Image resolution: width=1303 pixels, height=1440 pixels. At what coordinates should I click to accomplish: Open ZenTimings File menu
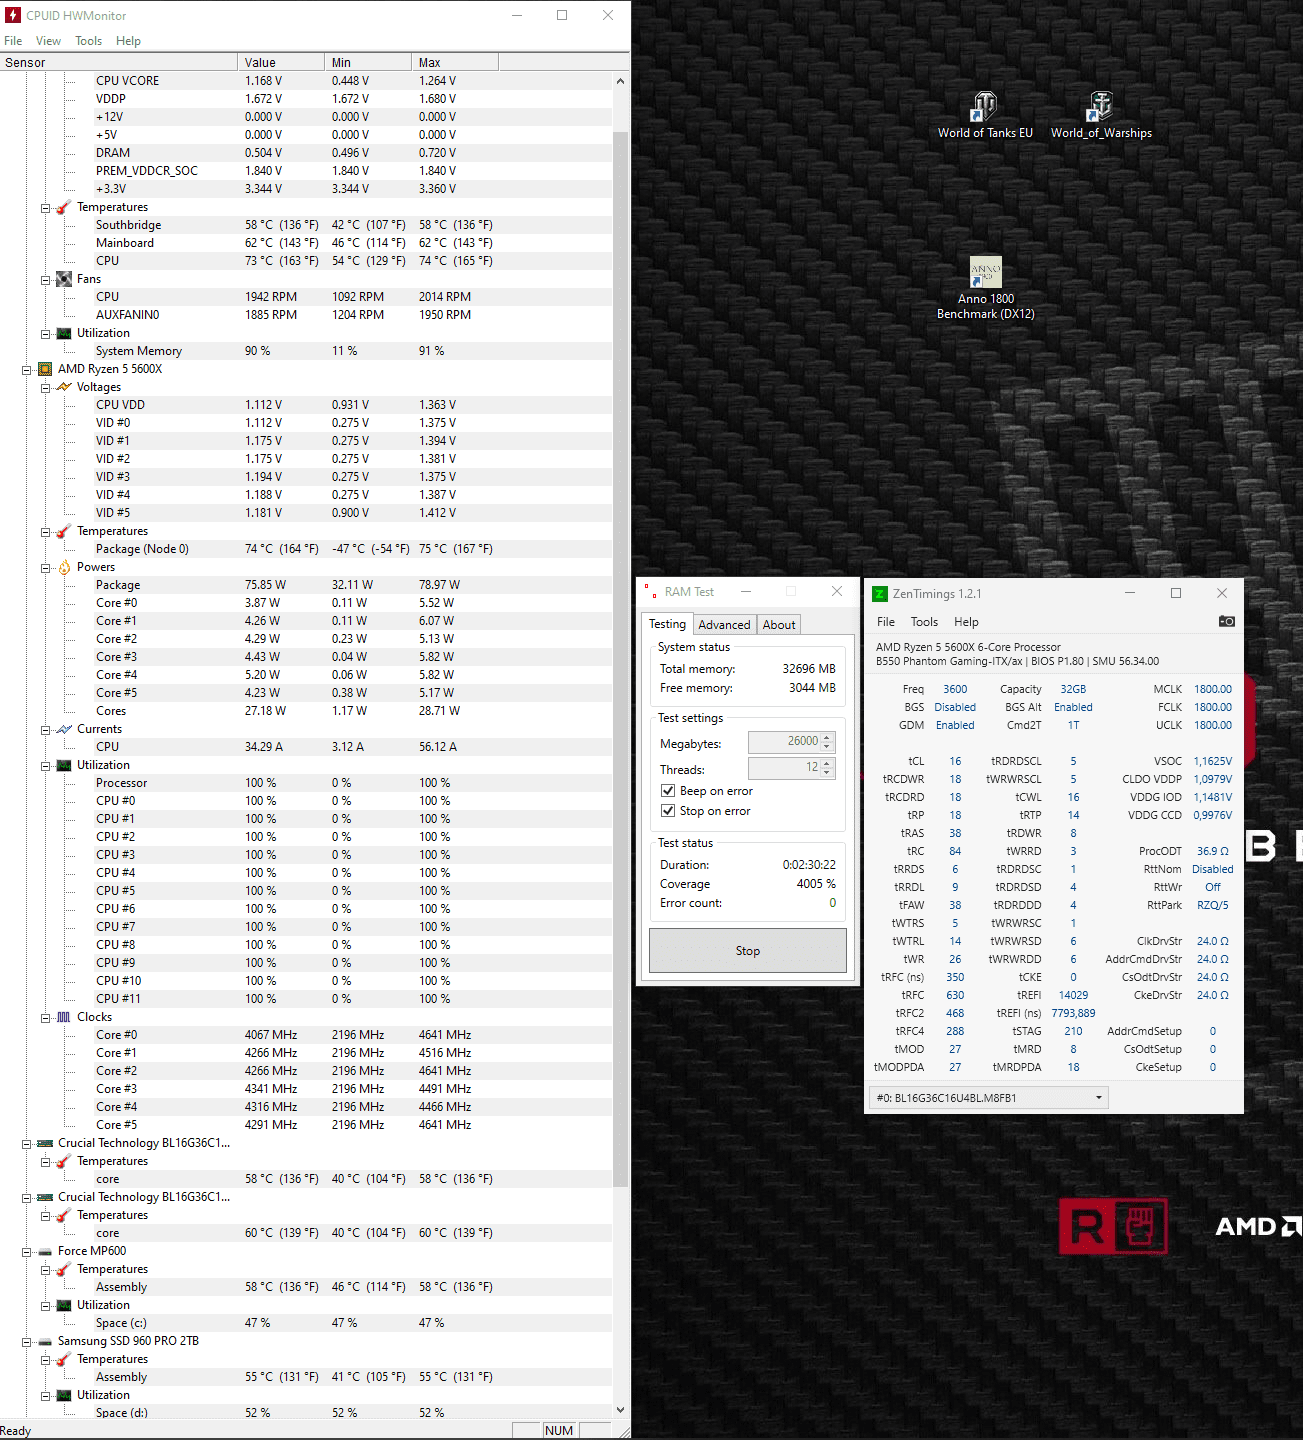(886, 621)
